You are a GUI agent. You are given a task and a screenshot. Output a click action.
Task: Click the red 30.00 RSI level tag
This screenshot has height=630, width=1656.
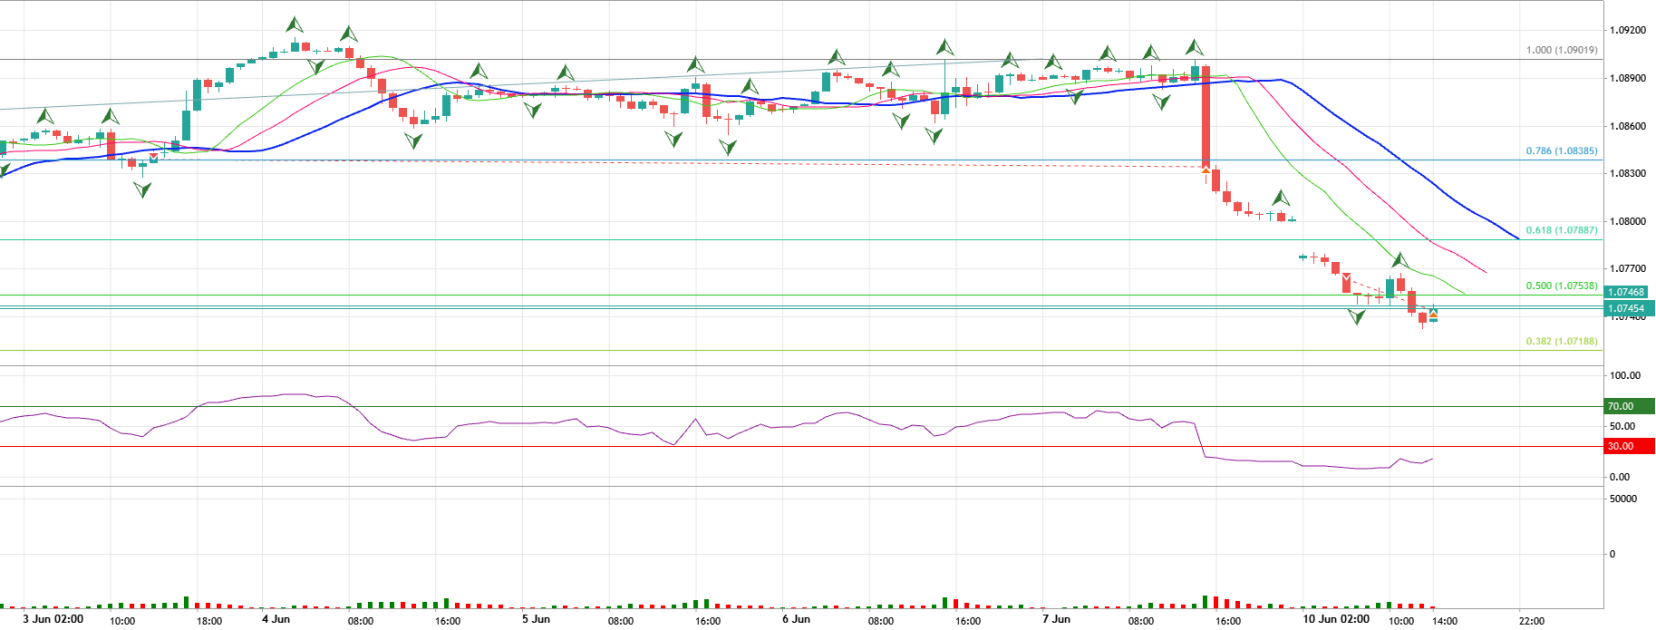(1628, 447)
